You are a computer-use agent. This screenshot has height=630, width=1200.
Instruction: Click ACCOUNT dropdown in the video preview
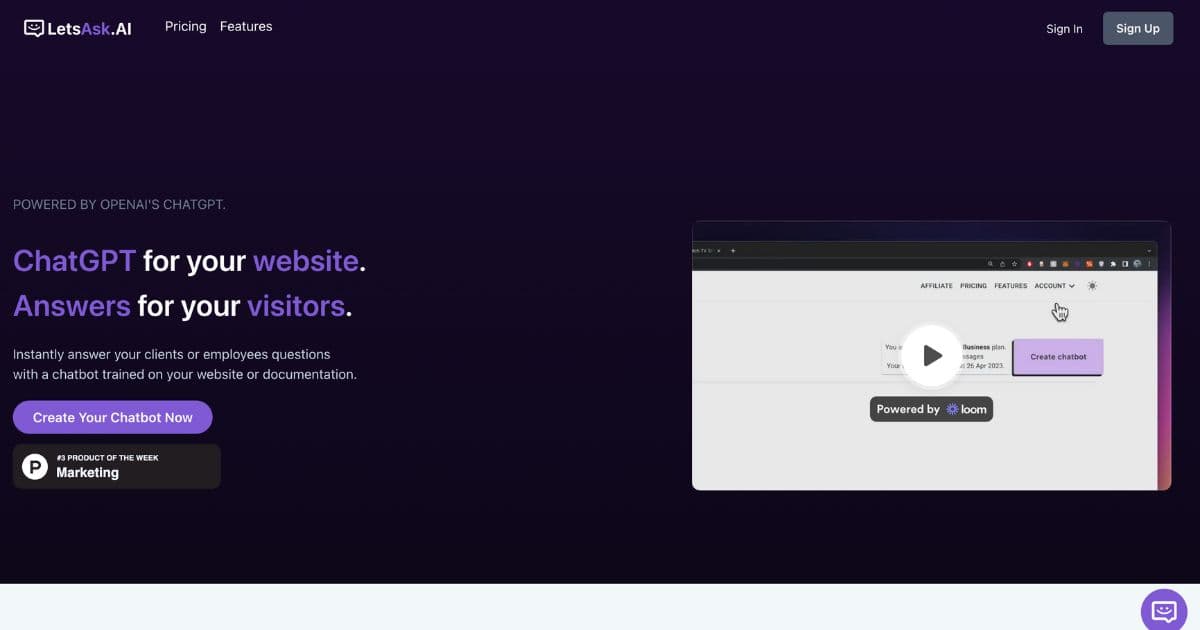tap(1054, 286)
